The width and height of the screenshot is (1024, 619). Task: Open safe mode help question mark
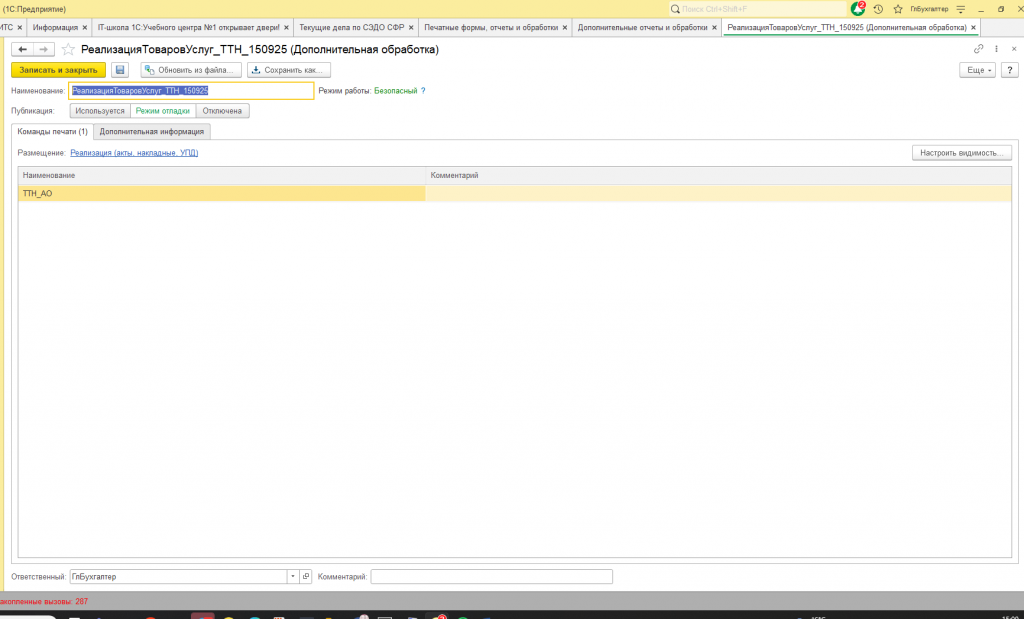423,91
